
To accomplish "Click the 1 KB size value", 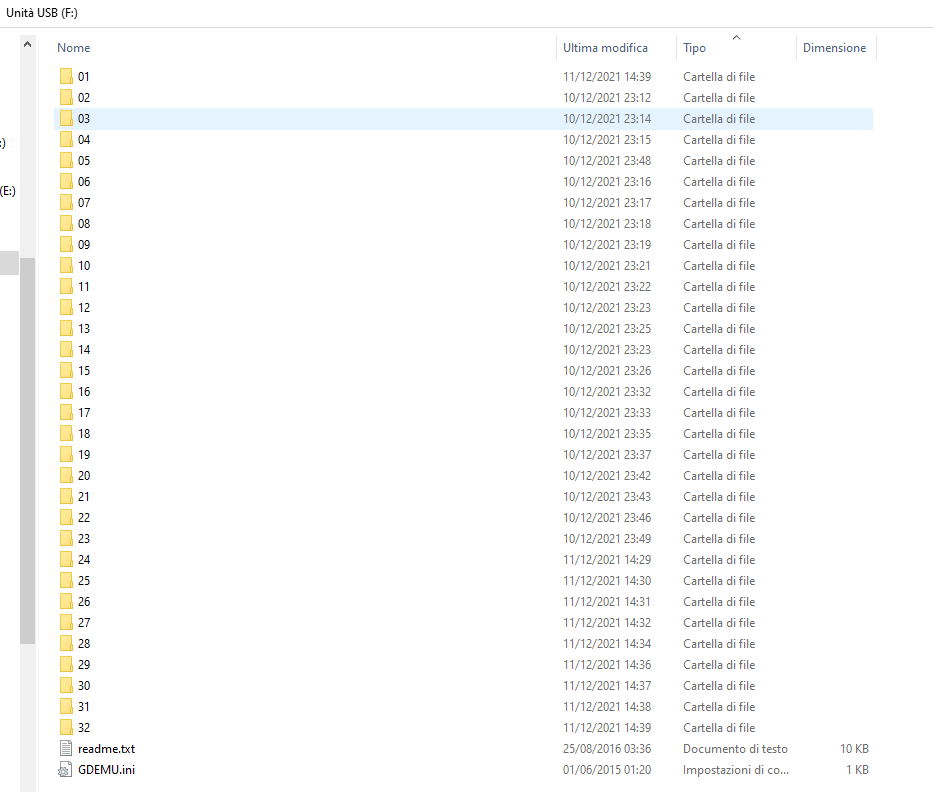I will click(857, 769).
